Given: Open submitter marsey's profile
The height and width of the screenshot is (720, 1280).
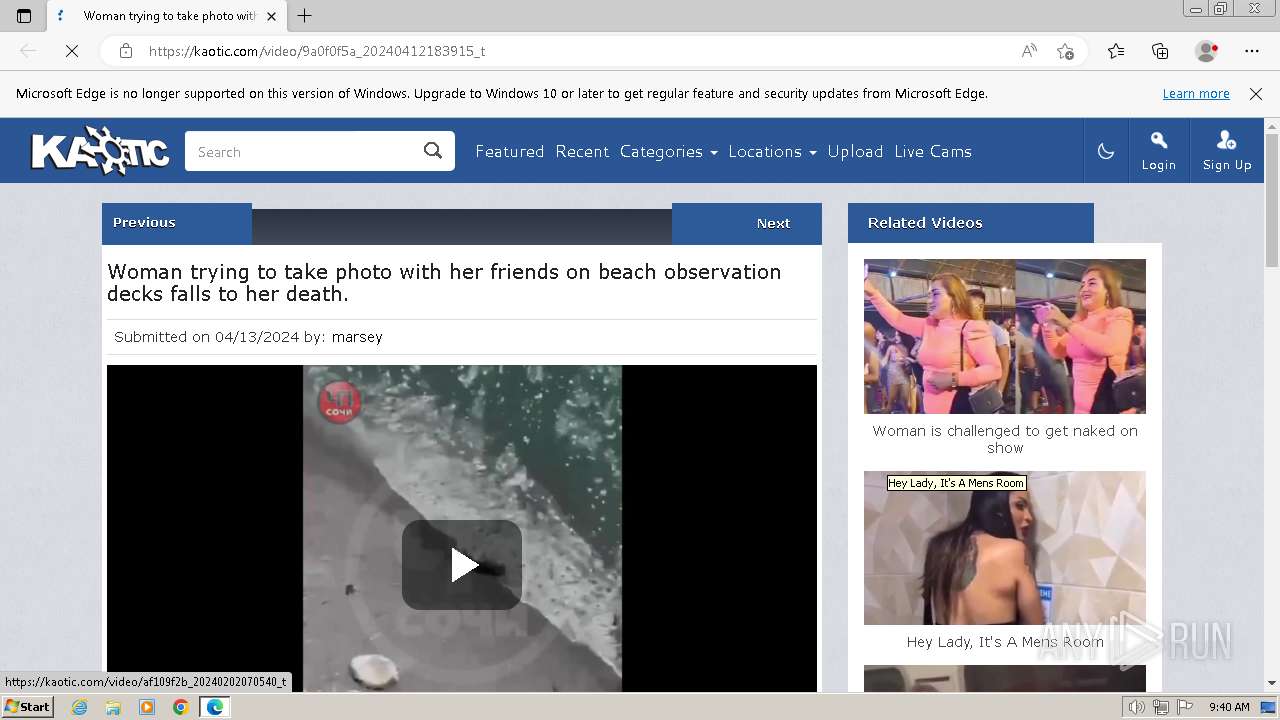Looking at the screenshot, I should pos(357,337).
